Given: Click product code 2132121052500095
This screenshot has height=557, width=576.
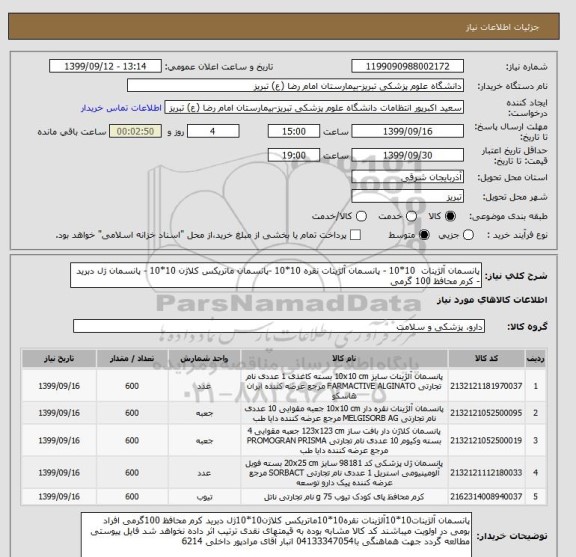Looking at the screenshot, I should pyautogui.click(x=486, y=413).
